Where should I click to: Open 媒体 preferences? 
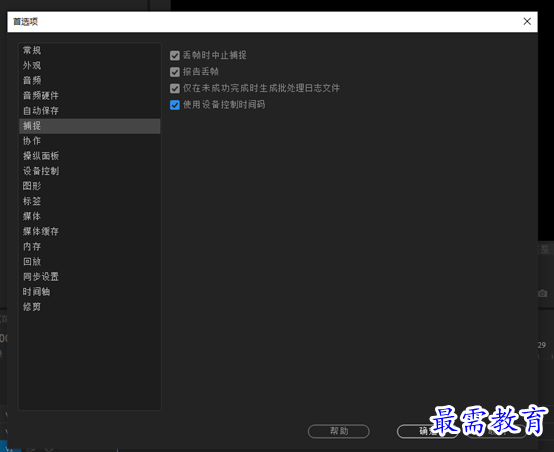tap(90, 217)
